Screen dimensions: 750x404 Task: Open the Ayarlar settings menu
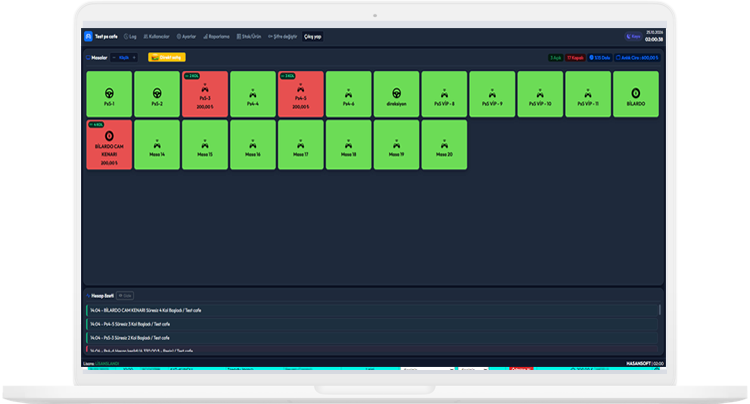186,36
